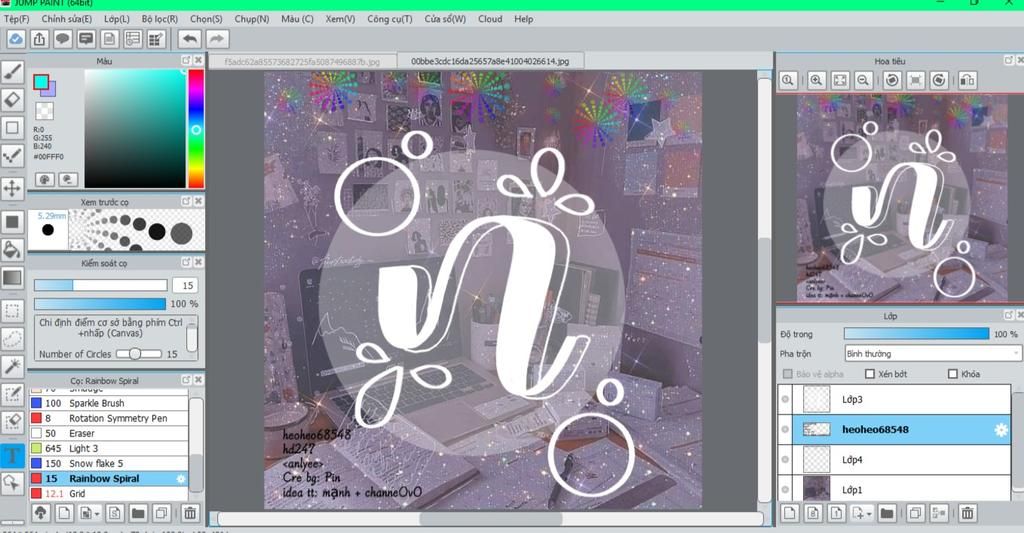Undock the Màu color panel
This screenshot has height=533, width=1024.
click(x=185, y=60)
